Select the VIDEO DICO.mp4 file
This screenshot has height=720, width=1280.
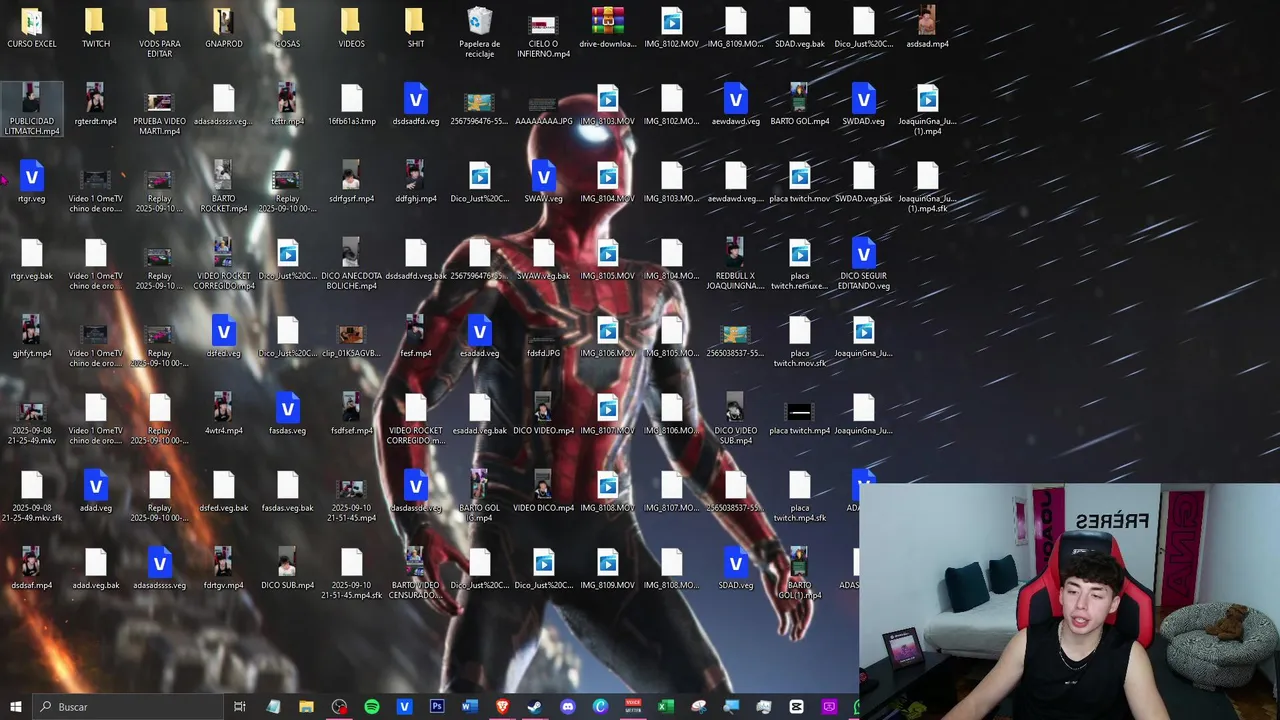click(x=543, y=491)
